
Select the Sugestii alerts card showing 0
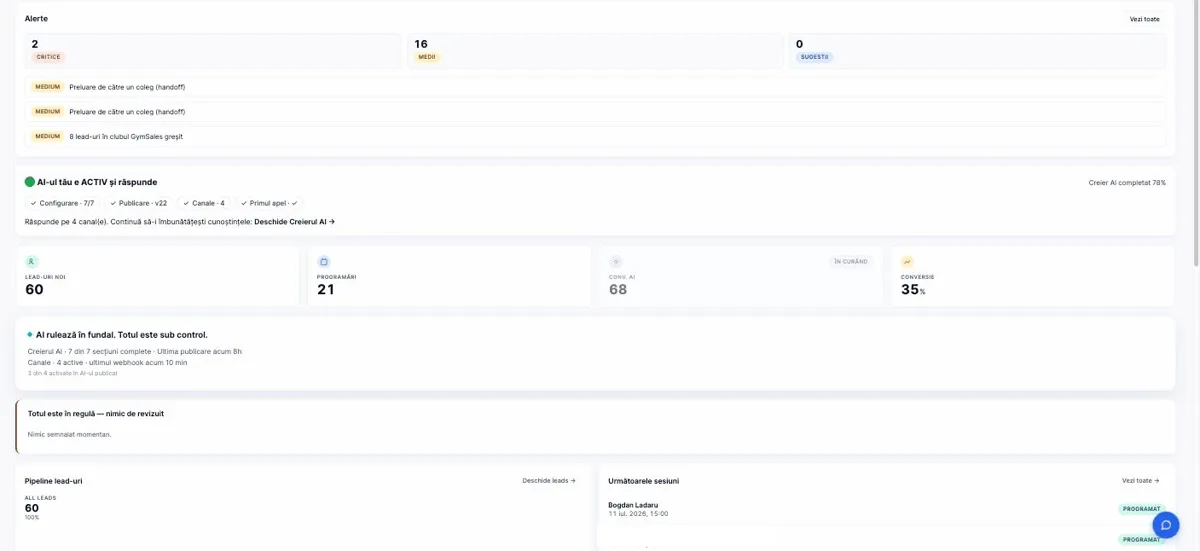977,51
